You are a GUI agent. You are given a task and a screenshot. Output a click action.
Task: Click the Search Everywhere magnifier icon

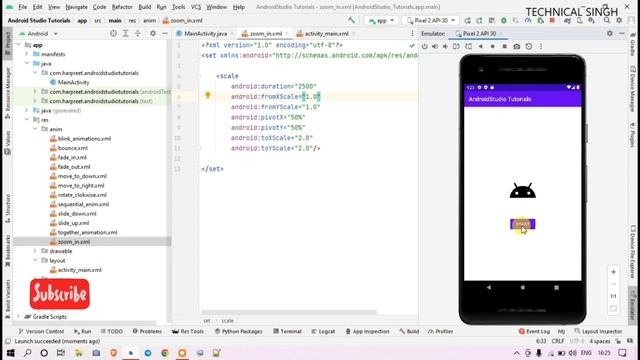[x=607, y=20]
